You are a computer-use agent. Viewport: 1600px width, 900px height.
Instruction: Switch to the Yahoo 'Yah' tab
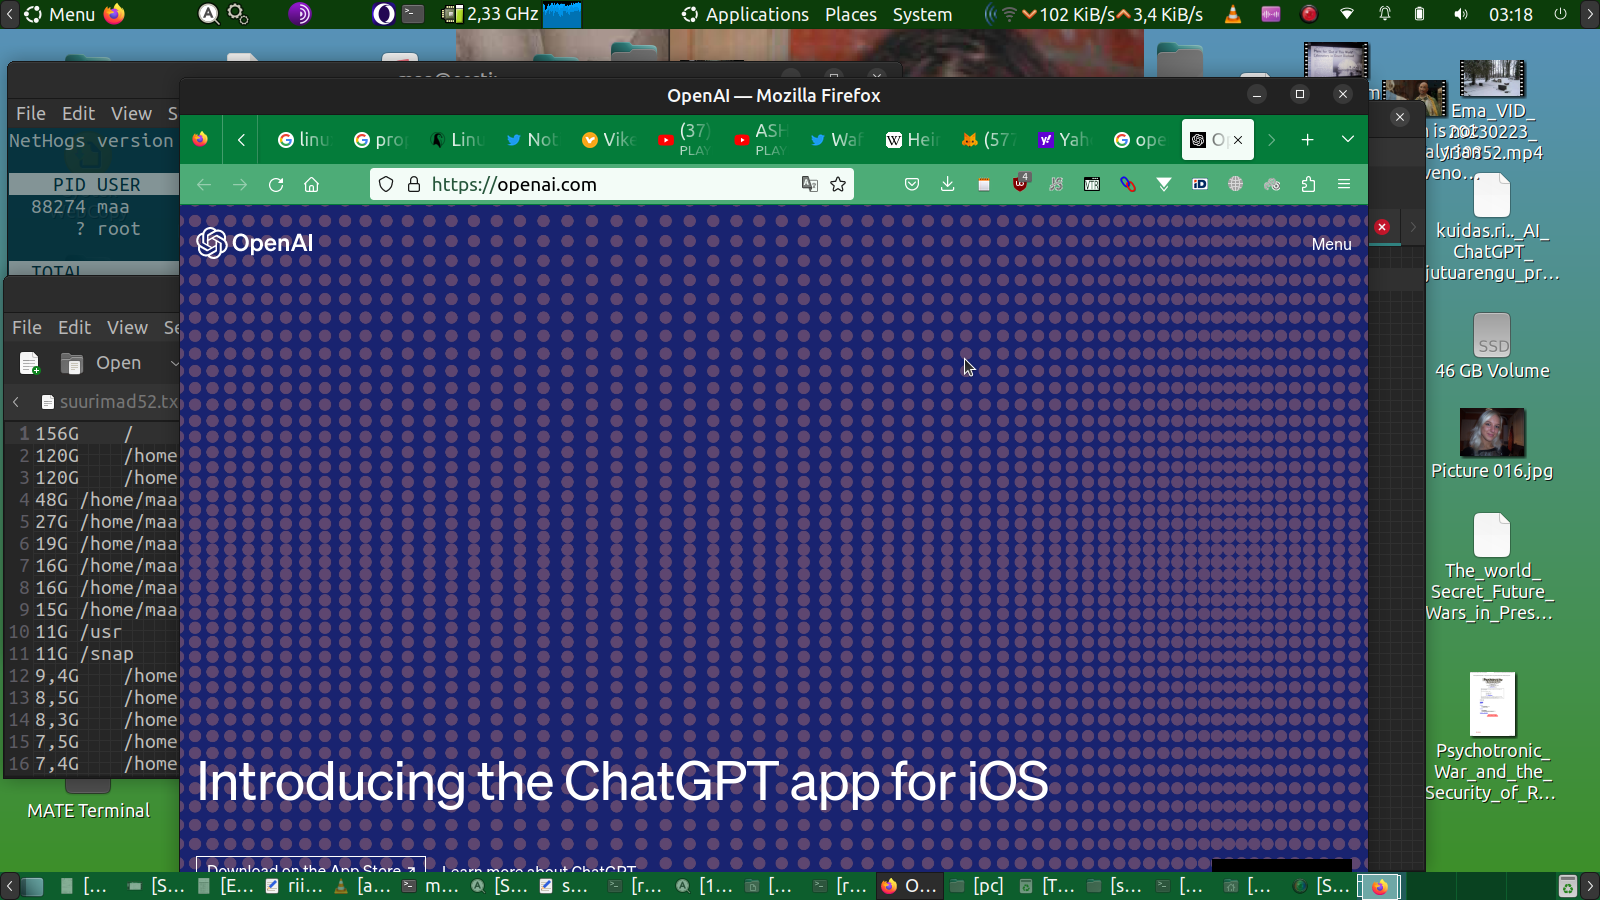click(1063, 140)
